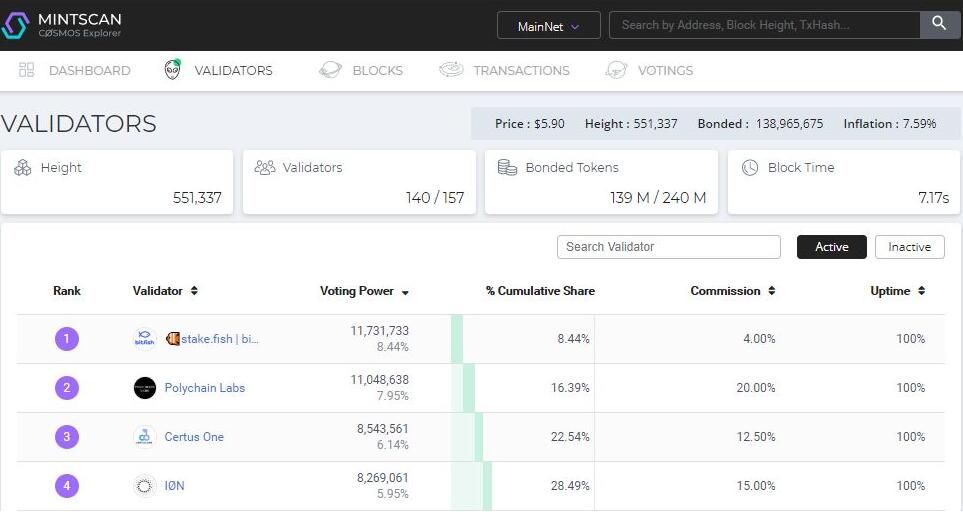Click the rank 1 purple badge

coord(67,338)
